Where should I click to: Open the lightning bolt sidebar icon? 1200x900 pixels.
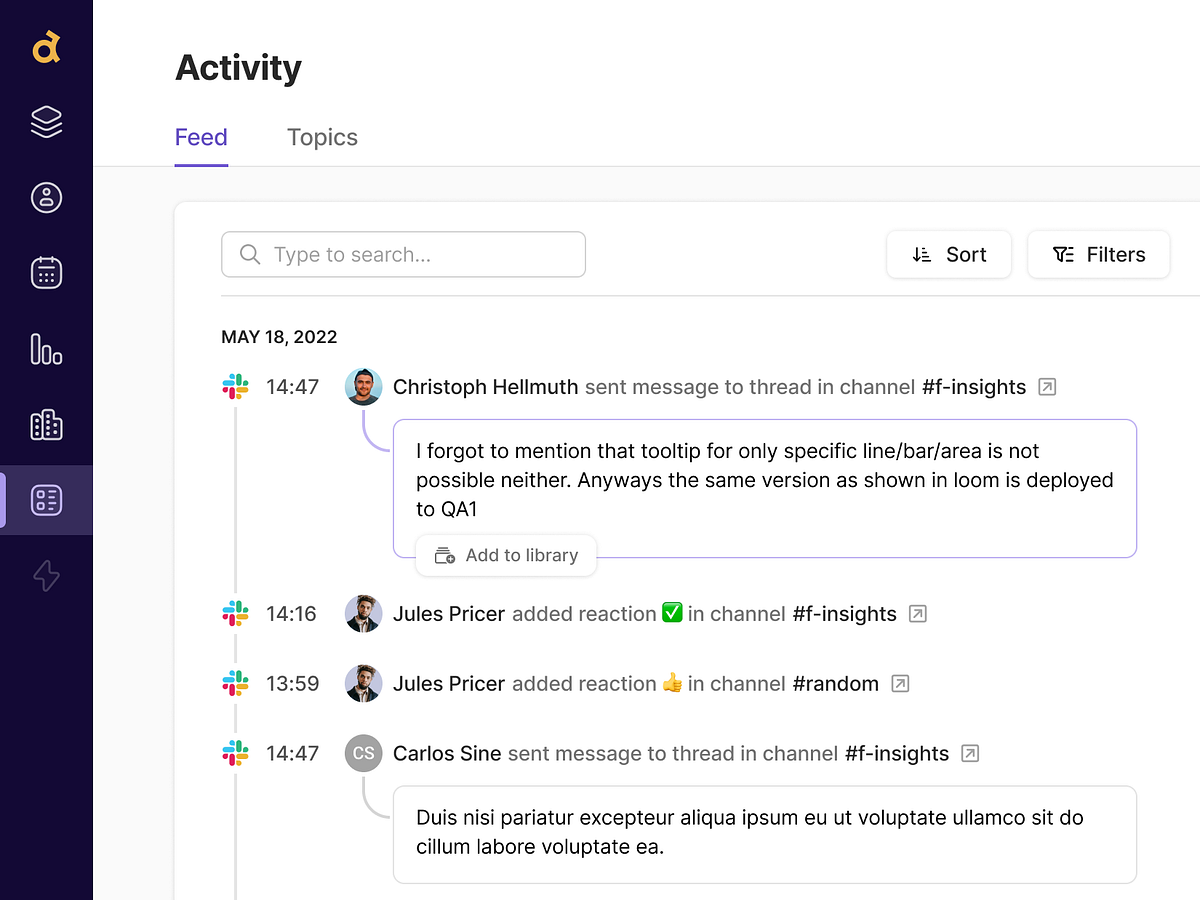[46, 575]
